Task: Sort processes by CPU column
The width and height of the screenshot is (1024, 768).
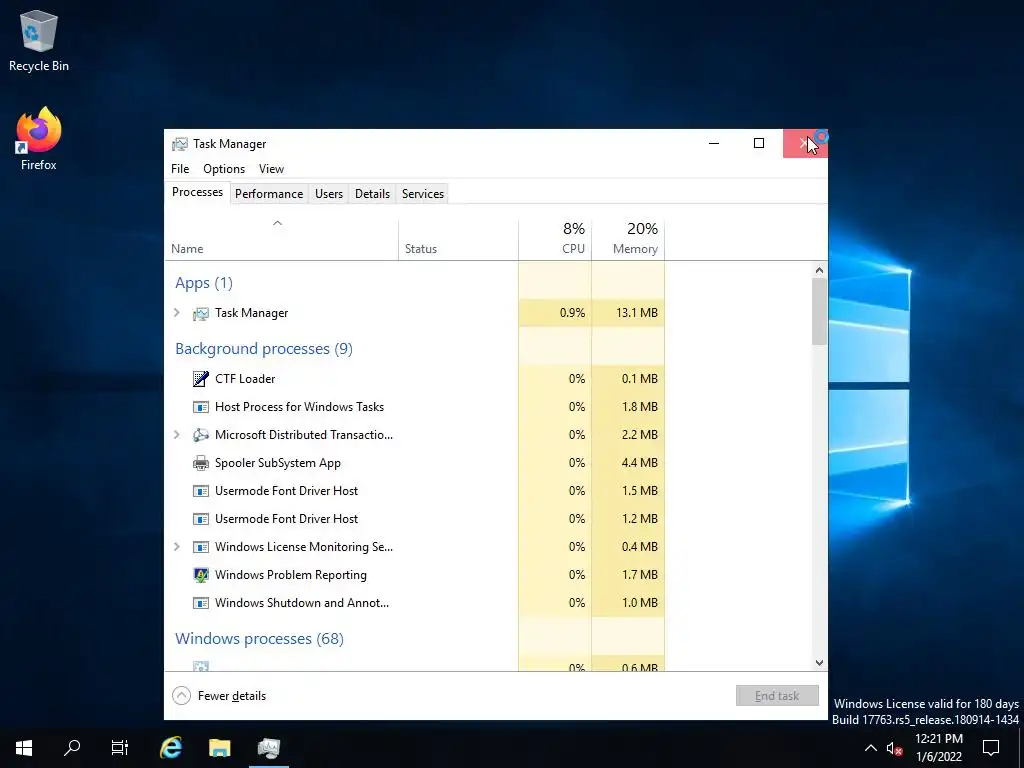Action: click(x=555, y=240)
